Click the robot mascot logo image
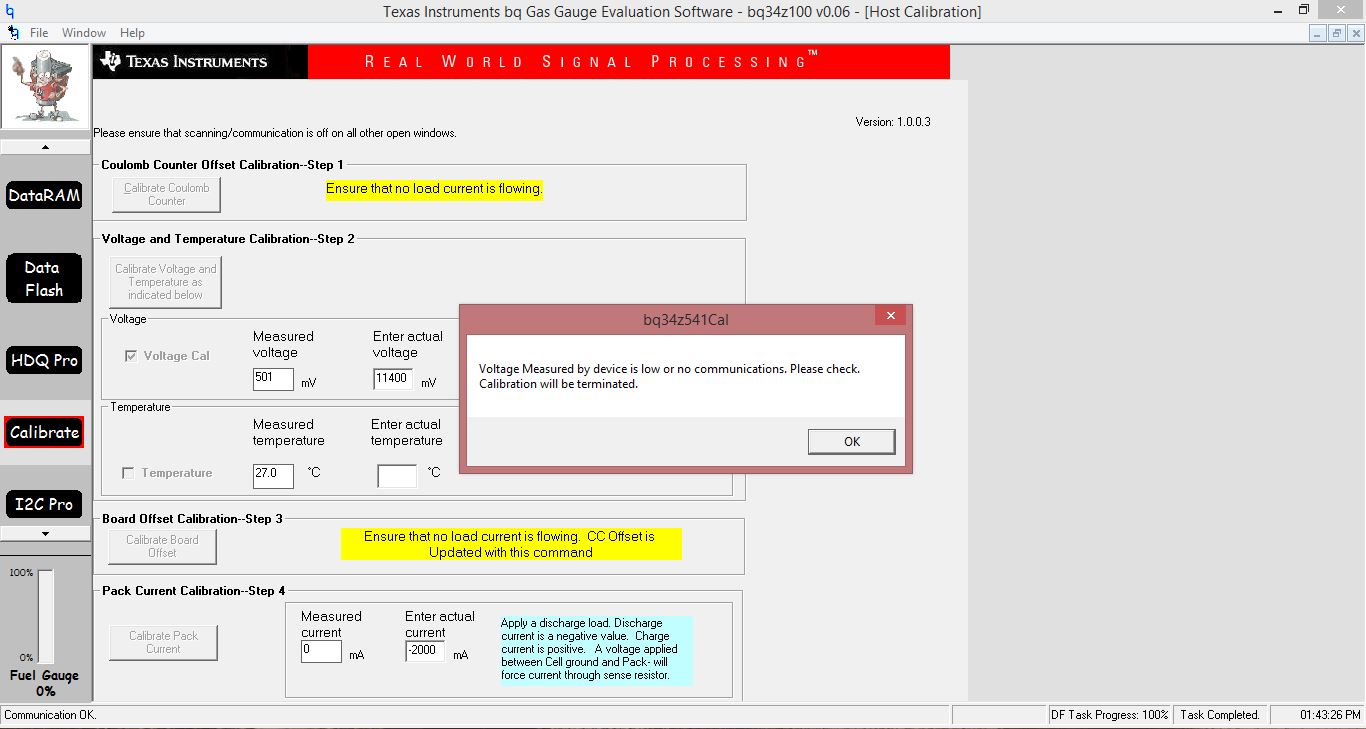1366x729 pixels. (45, 88)
